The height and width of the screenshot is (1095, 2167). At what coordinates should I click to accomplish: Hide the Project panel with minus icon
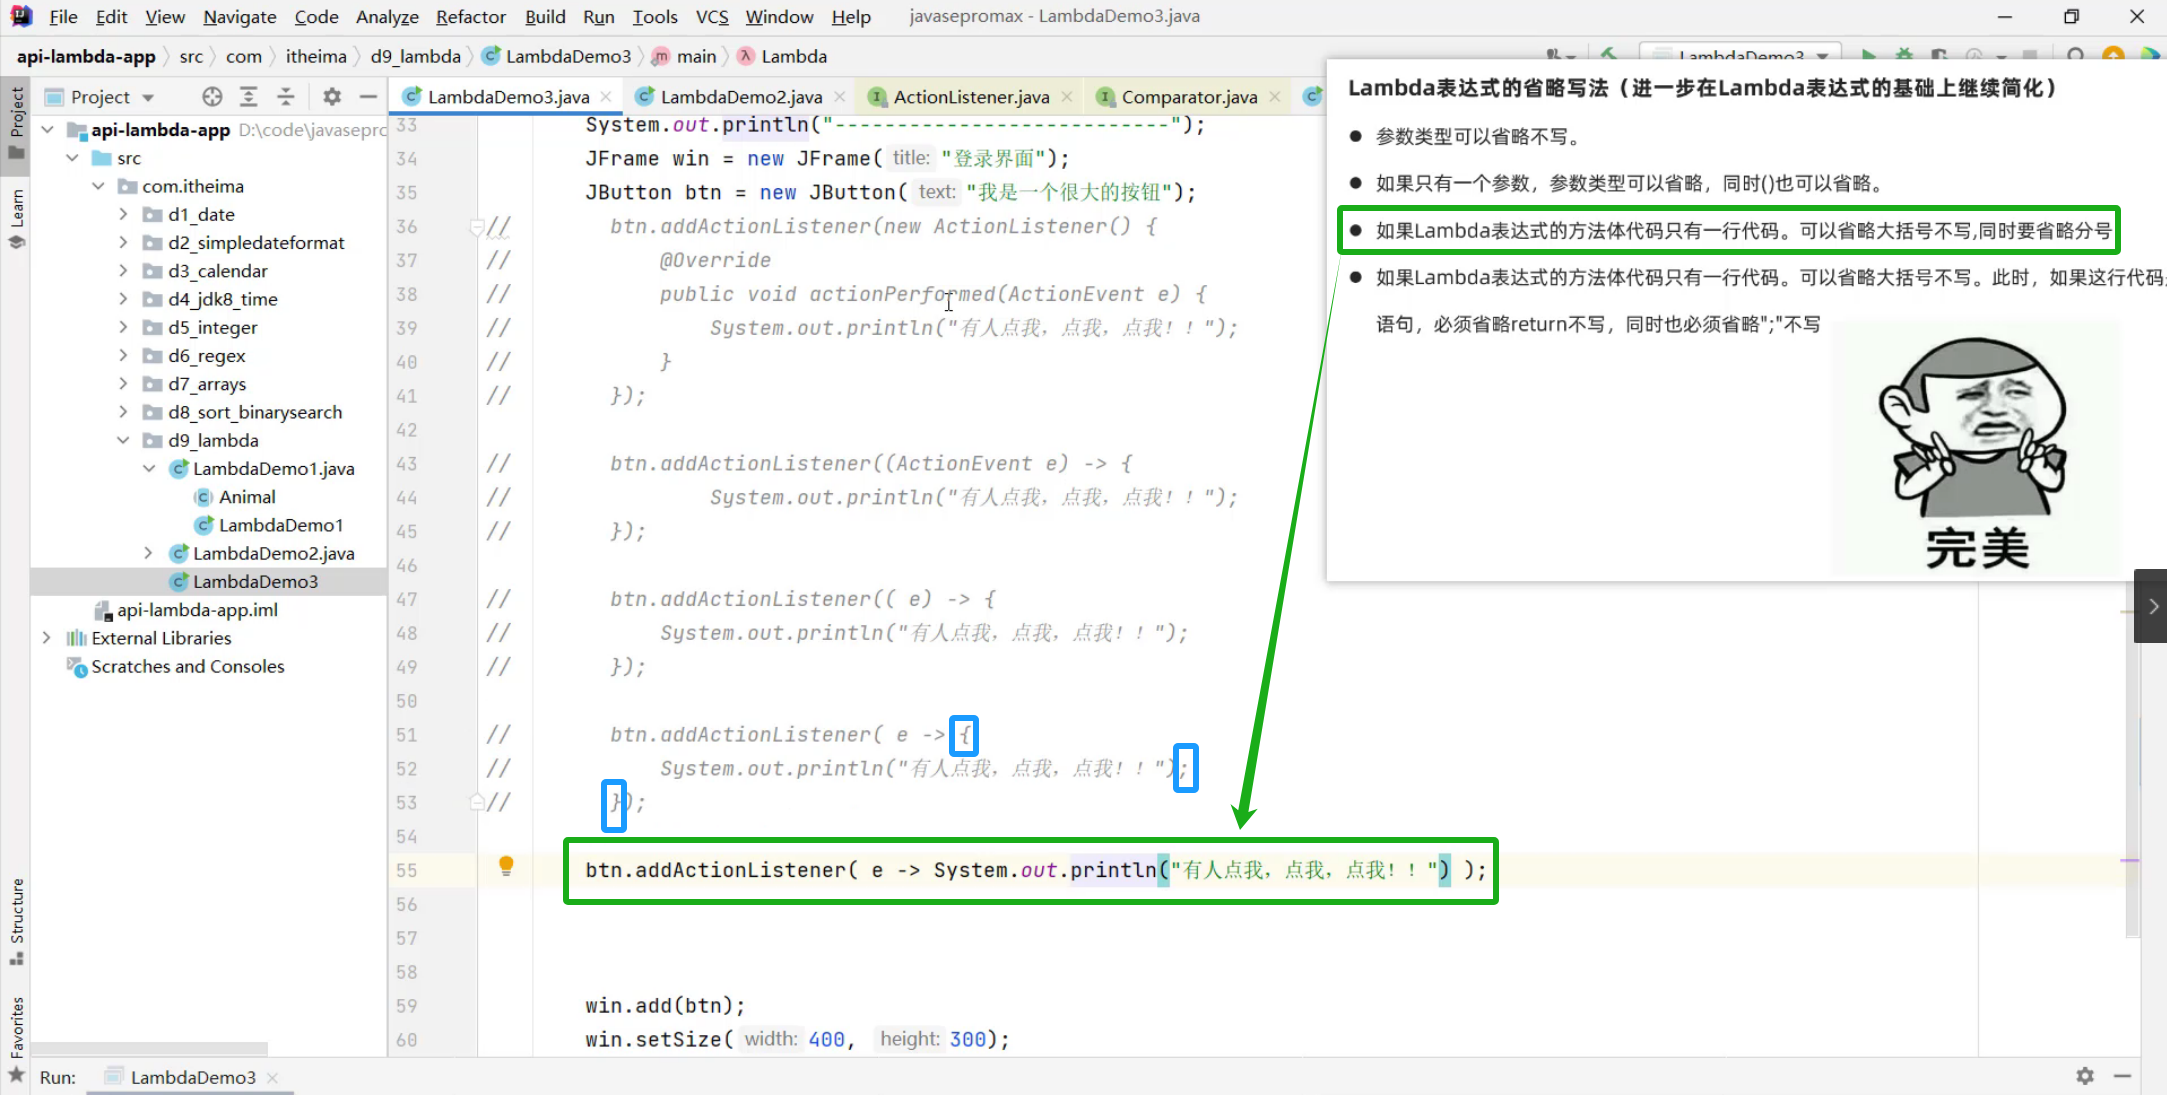click(368, 97)
